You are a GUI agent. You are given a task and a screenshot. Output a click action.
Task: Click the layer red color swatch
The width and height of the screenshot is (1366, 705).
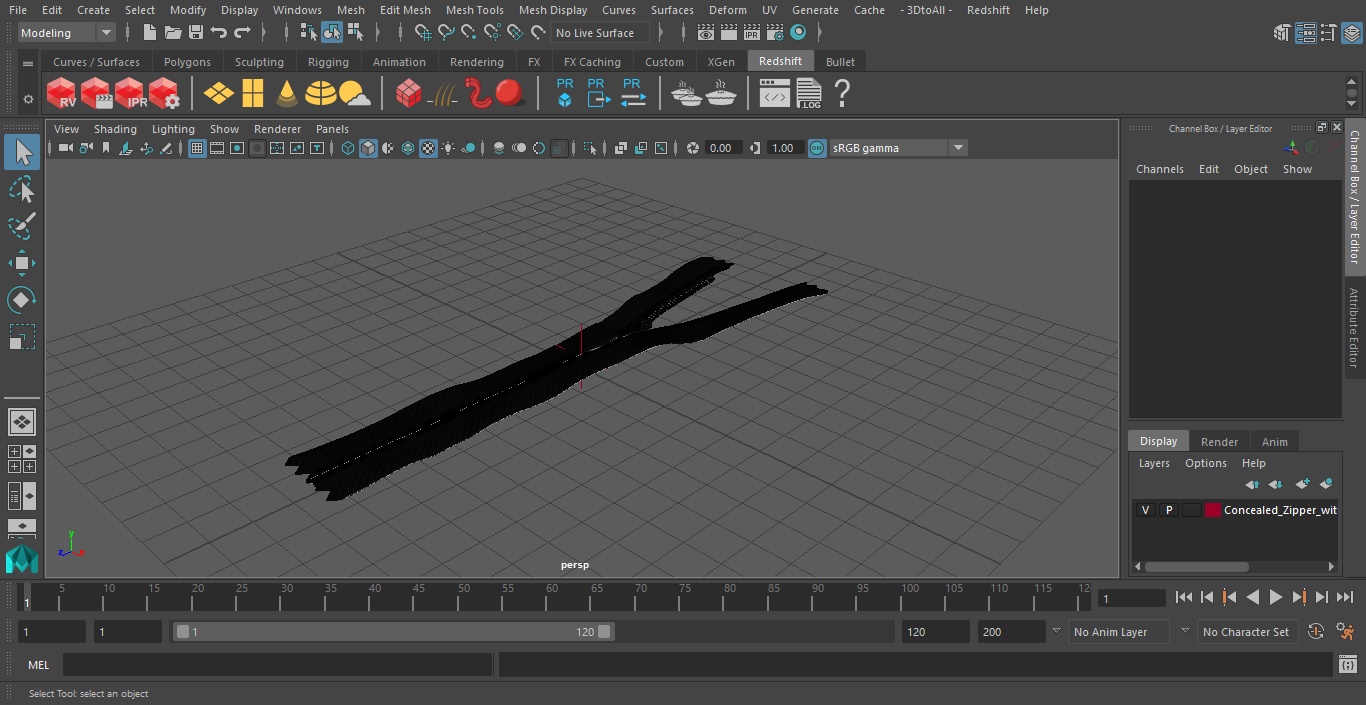pos(1213,510)
